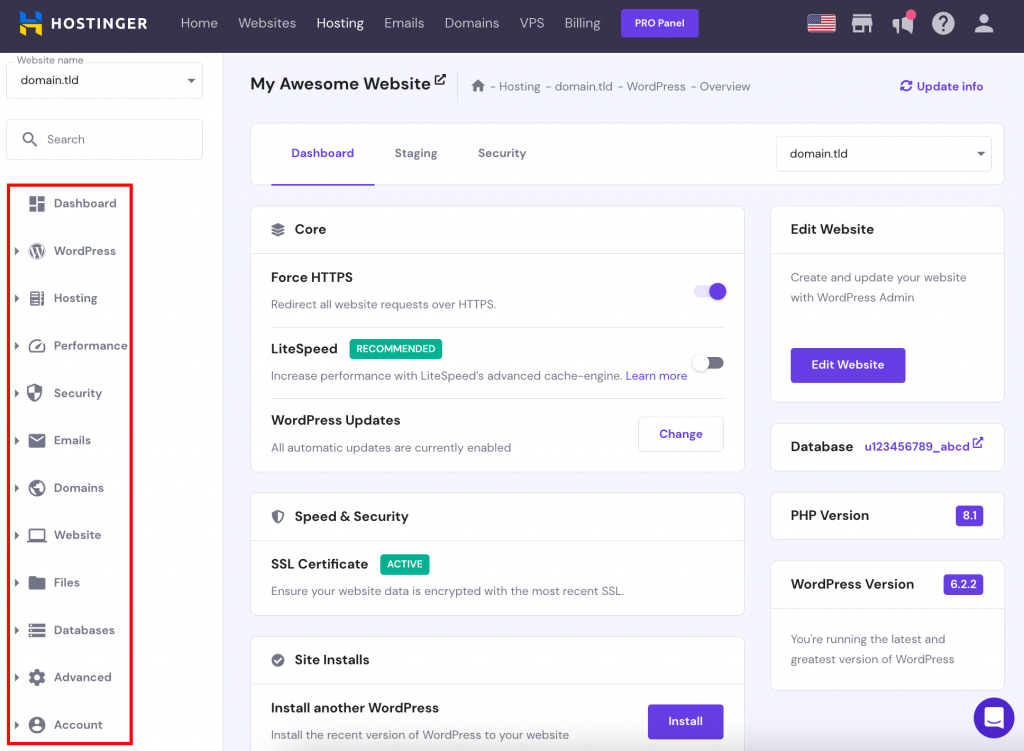Open the announcements megaphone icon

pos(903,23)
